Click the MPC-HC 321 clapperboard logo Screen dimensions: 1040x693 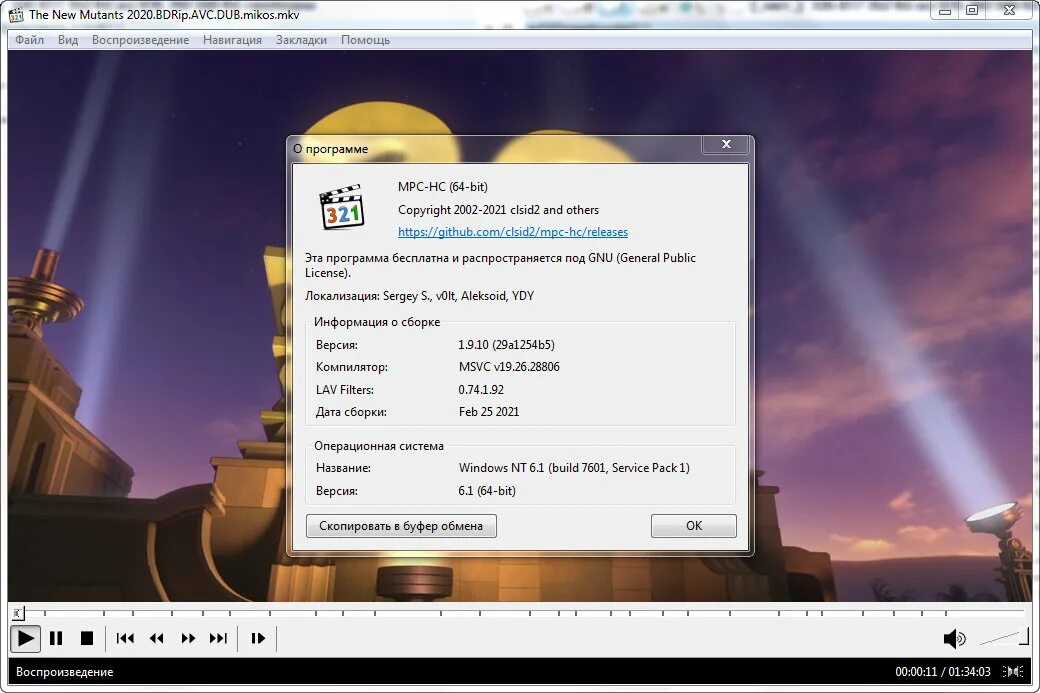click(342, 207)
